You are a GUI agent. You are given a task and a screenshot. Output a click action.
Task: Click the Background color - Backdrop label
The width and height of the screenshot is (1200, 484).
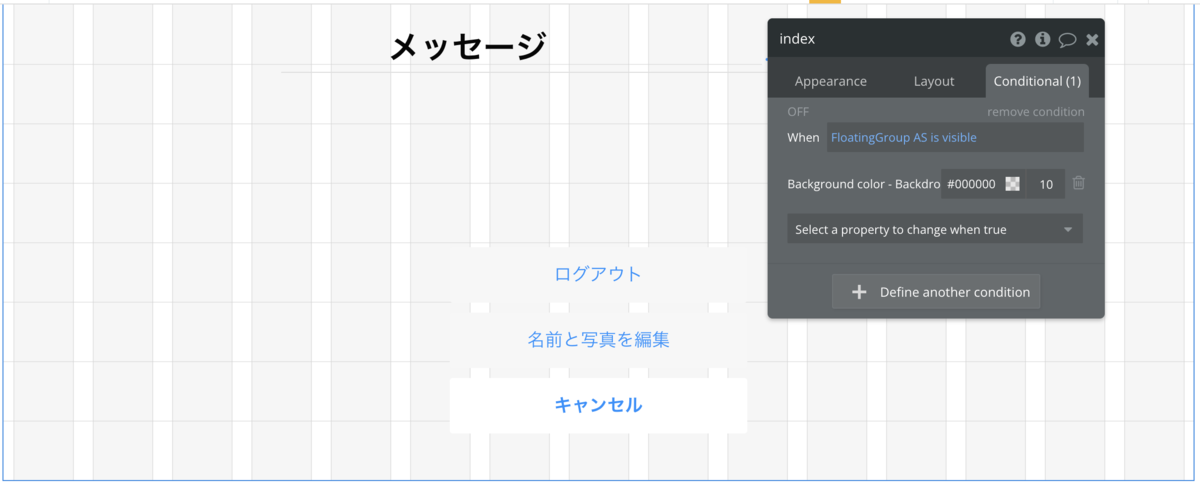(x=864, y=184)
